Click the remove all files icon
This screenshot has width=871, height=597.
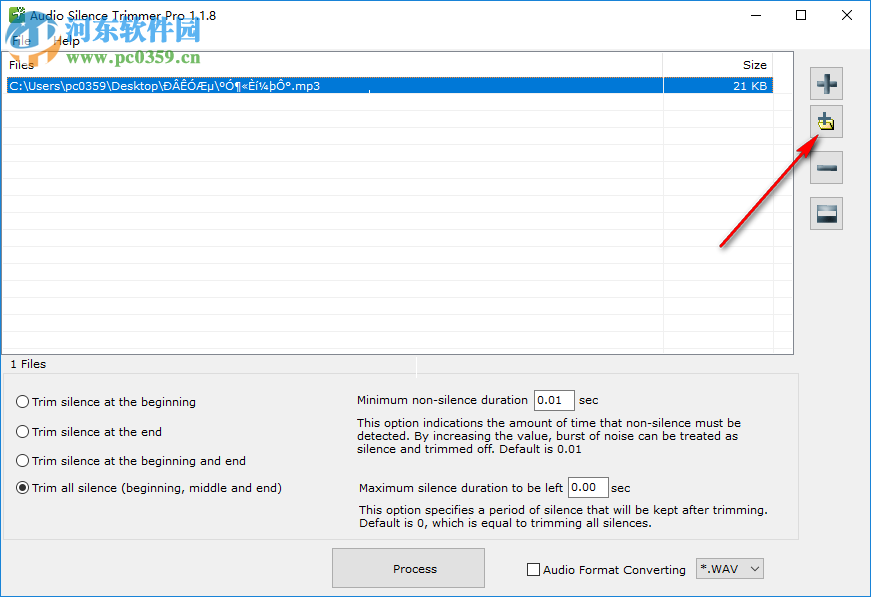(827, 214)
